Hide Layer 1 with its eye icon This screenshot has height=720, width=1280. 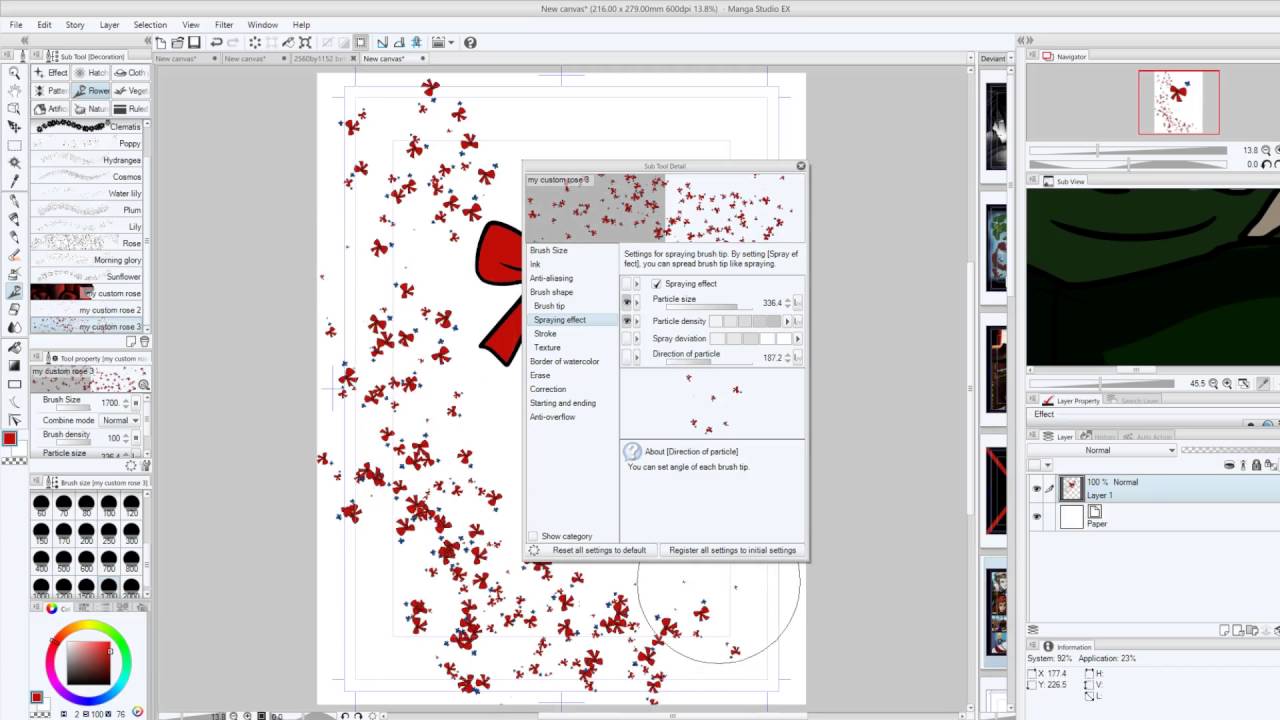1036,489
